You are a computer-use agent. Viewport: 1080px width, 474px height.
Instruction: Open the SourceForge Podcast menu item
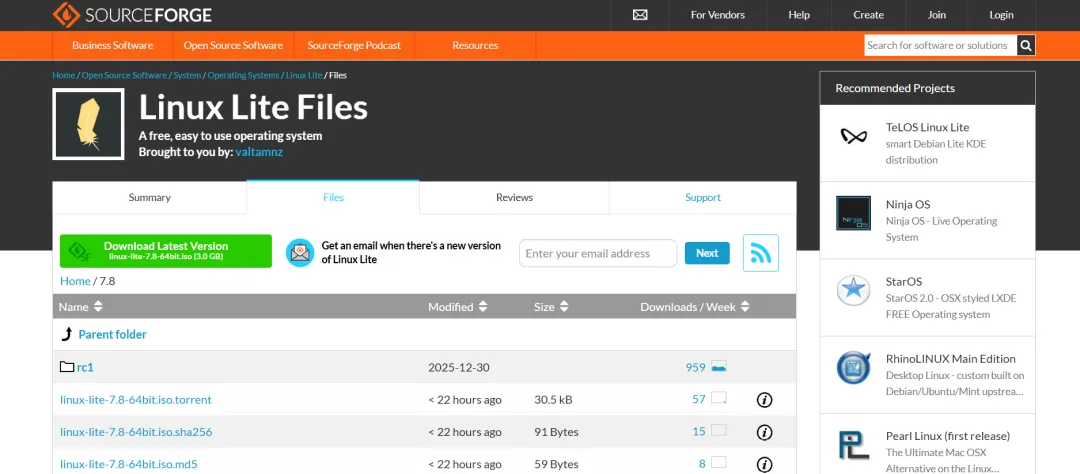(354, 45)
